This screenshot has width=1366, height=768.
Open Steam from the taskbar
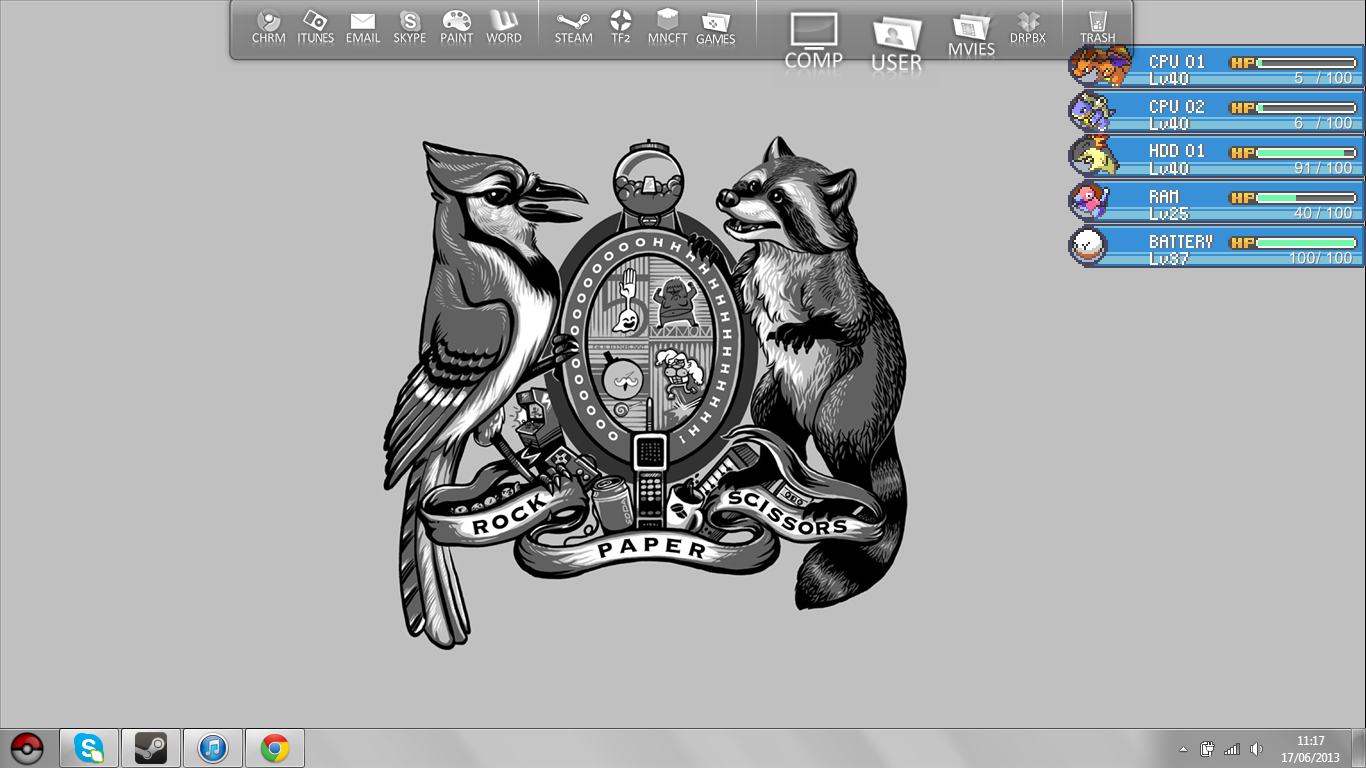click(x=151, y=748)
